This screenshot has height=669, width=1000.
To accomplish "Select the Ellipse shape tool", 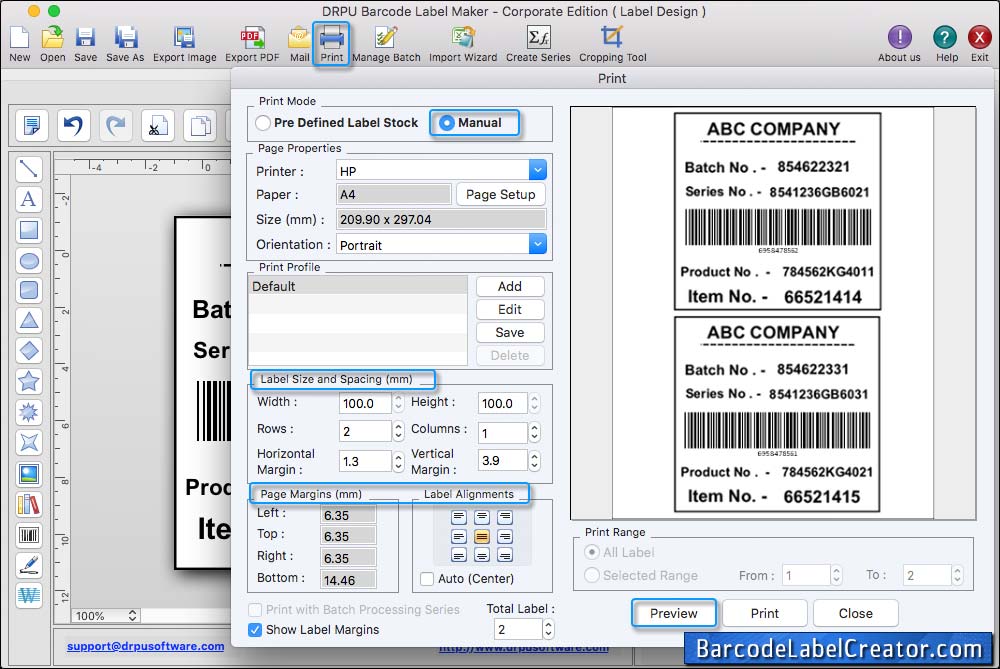I will pyautogui.click(x=29, y=260).
